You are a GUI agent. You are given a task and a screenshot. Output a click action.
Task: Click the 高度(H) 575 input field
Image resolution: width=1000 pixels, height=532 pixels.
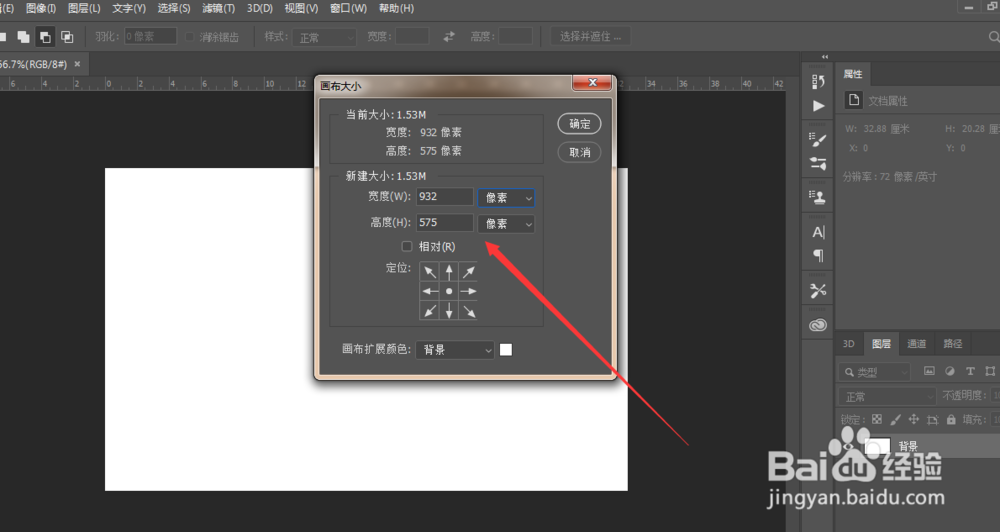[x=445, y=223]
